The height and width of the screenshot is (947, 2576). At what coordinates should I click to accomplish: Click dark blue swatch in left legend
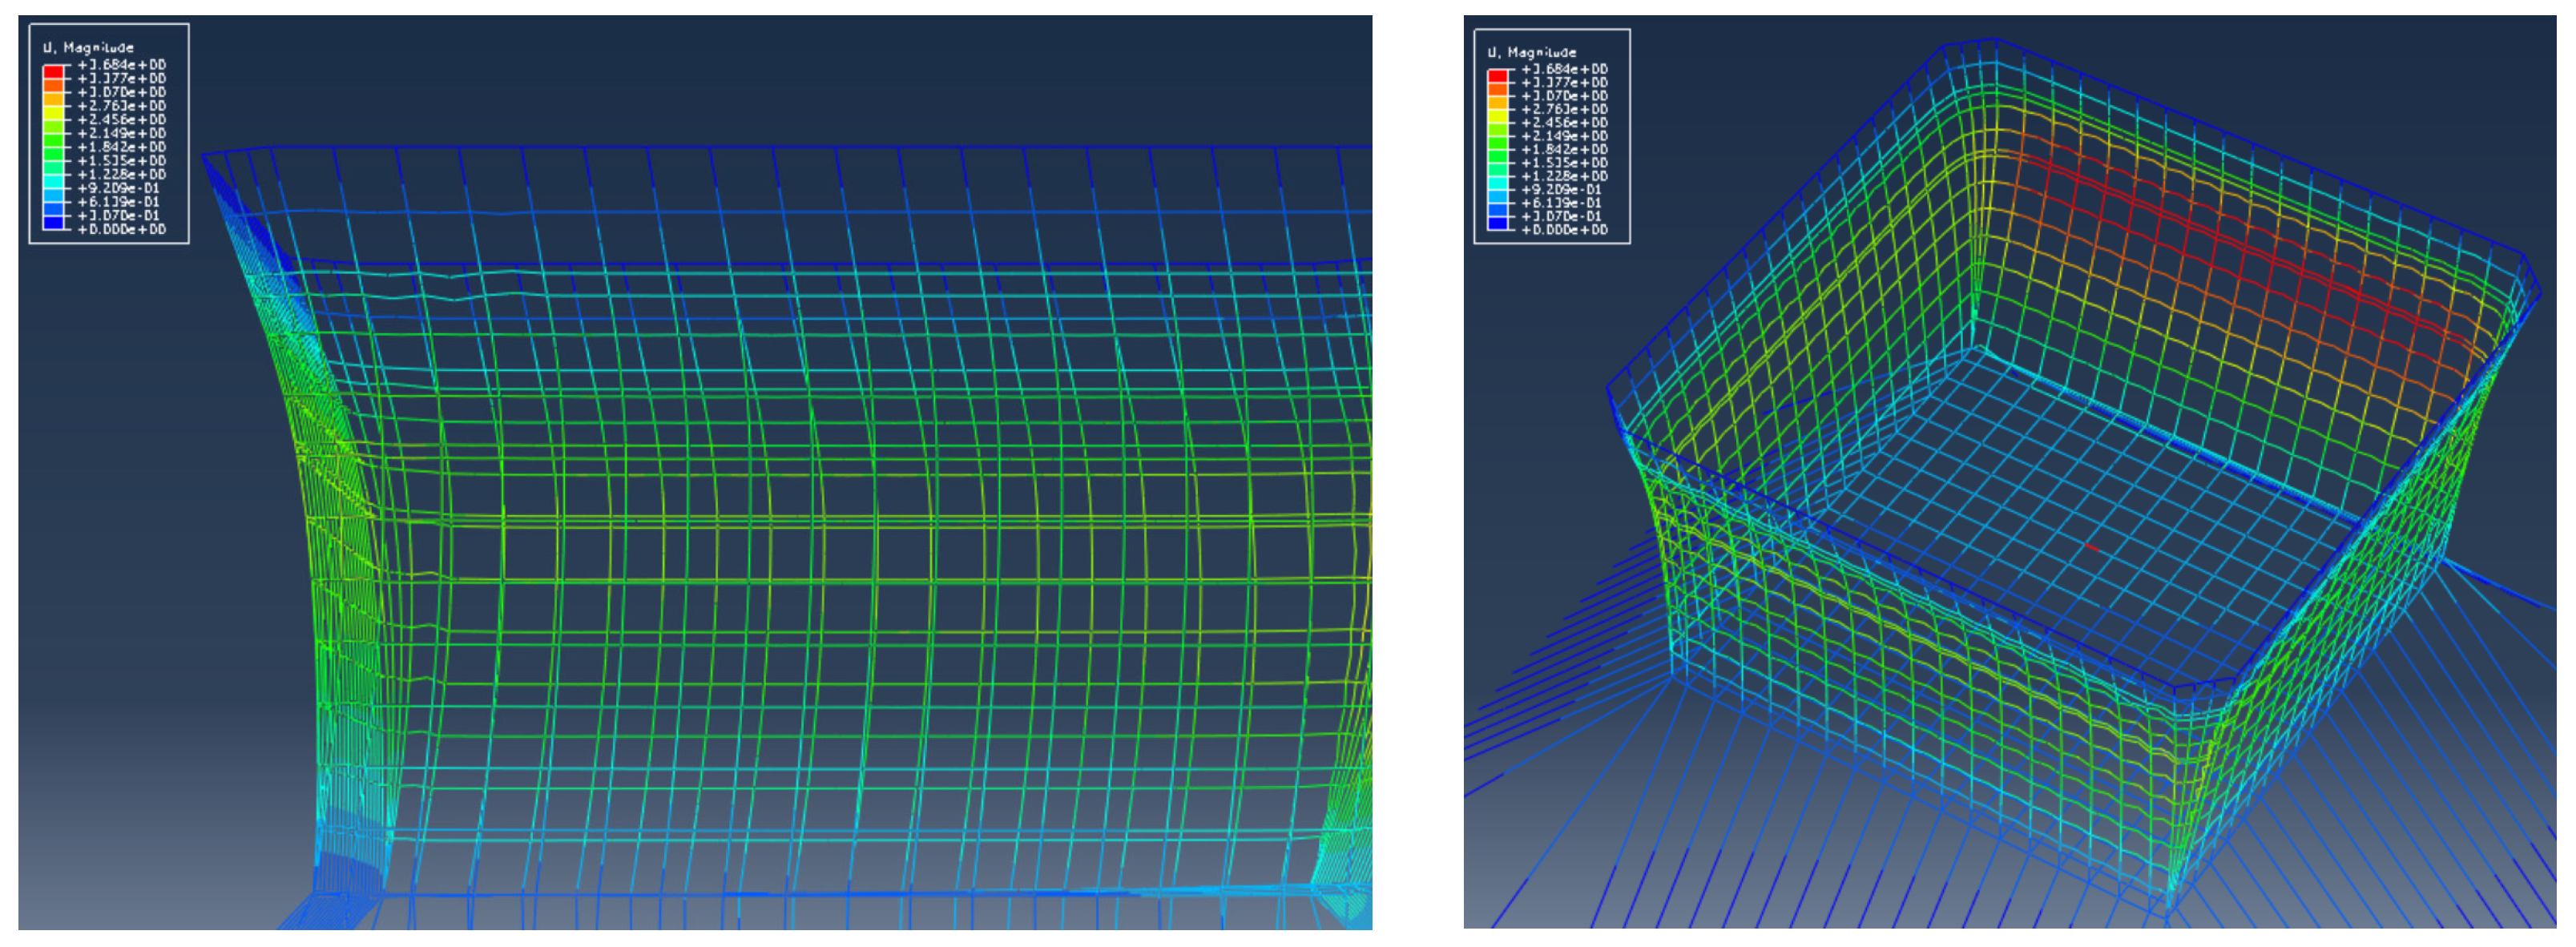[54, 222]
